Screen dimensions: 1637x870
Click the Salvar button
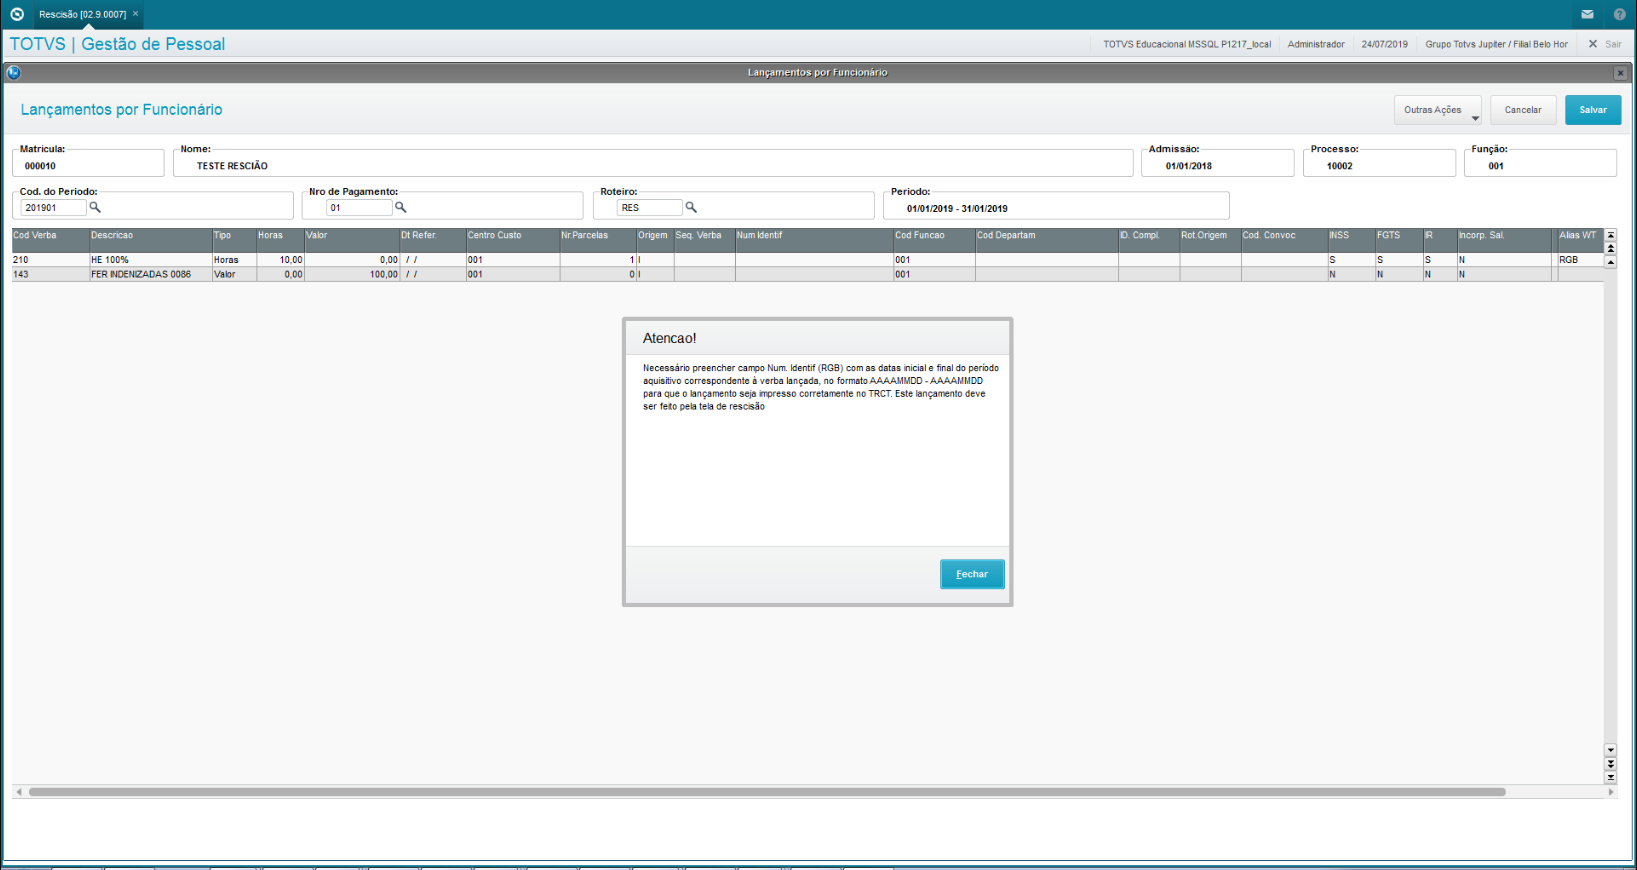(x=1593, y=110)
